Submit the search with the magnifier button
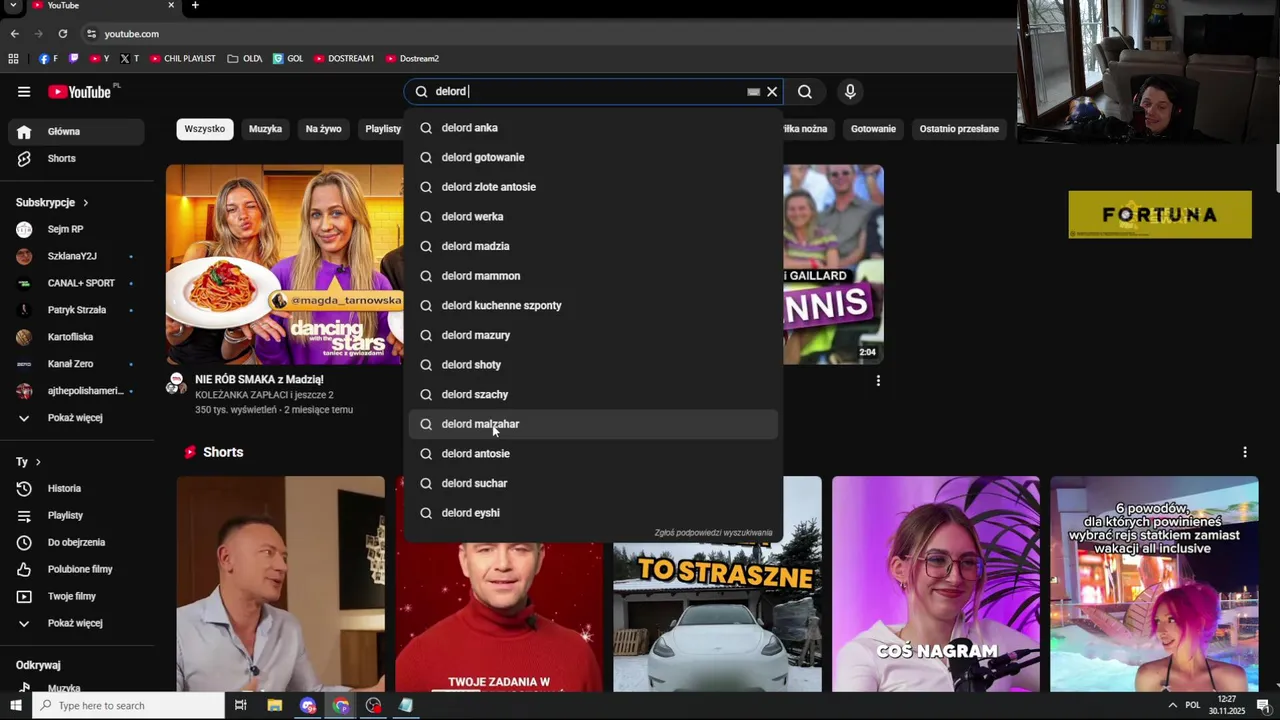The image size is (1280, 720). [805, 92]
